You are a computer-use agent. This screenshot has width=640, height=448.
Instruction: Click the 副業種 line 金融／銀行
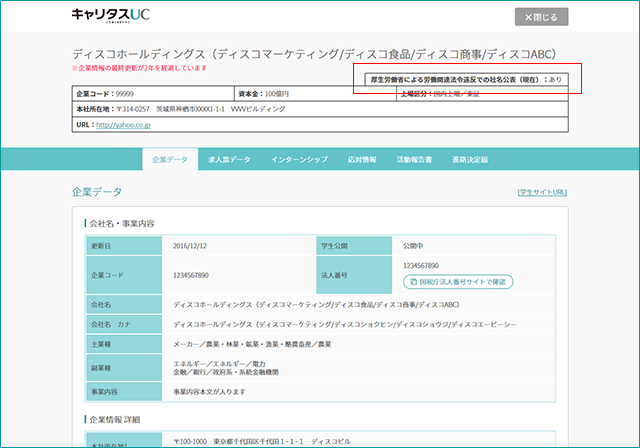[x=226, y=372]
